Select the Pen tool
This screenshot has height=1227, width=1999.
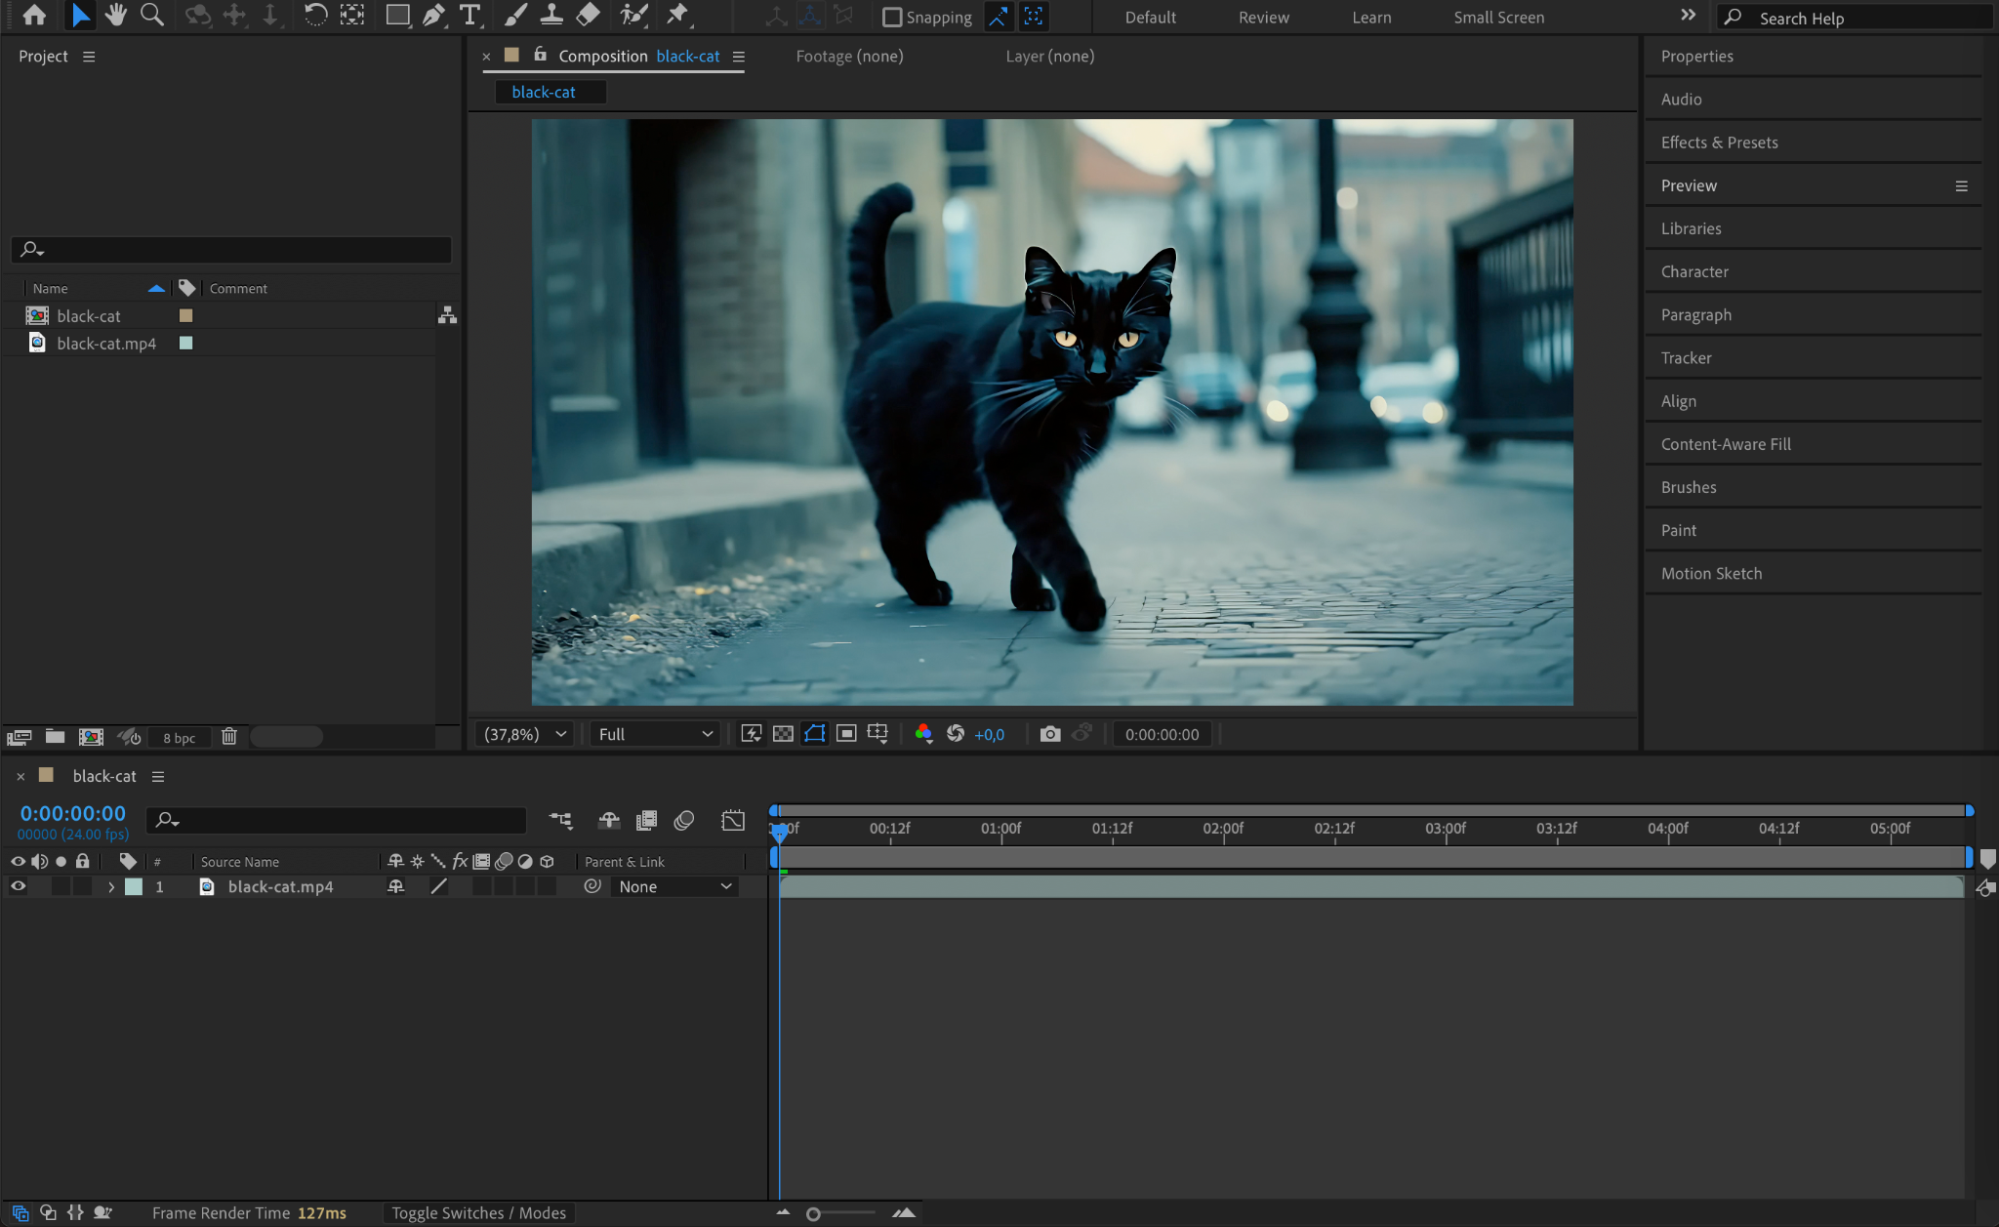click(433, 15)
